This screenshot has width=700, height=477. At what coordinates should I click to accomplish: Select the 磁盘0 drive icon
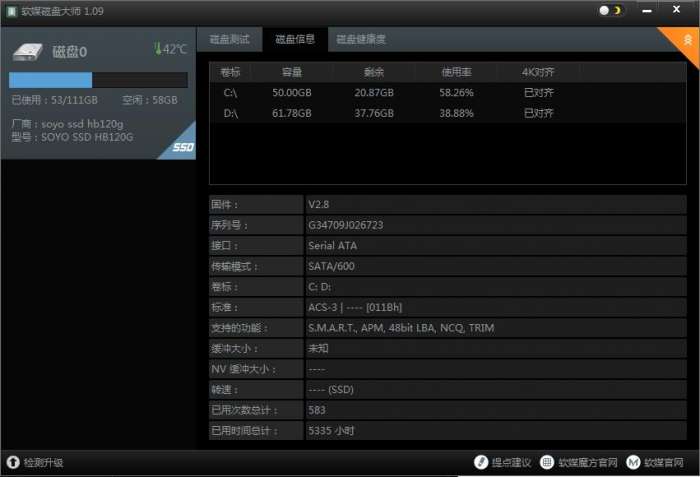pos(28,52)
